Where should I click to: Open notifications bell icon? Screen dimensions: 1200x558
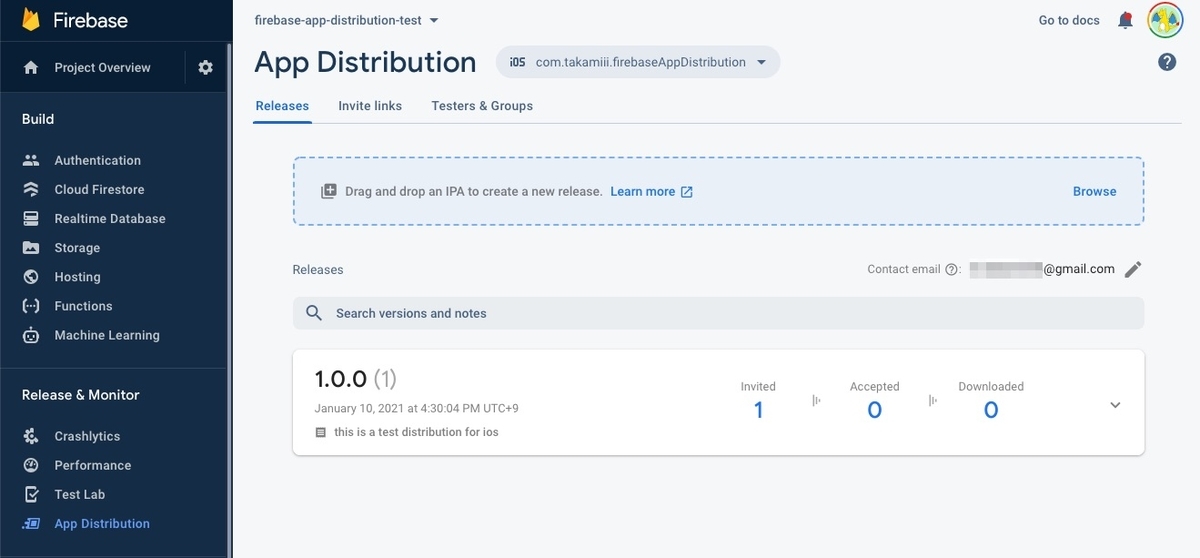click(1126, 20)
